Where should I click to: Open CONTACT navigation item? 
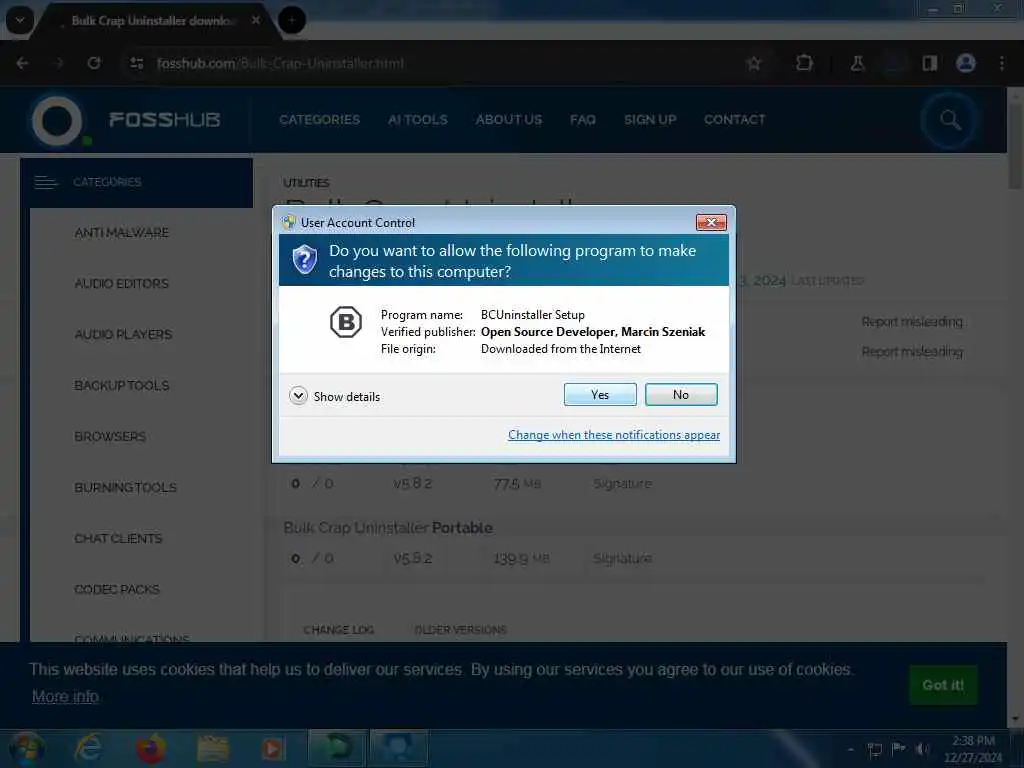[x=734, y=120]
